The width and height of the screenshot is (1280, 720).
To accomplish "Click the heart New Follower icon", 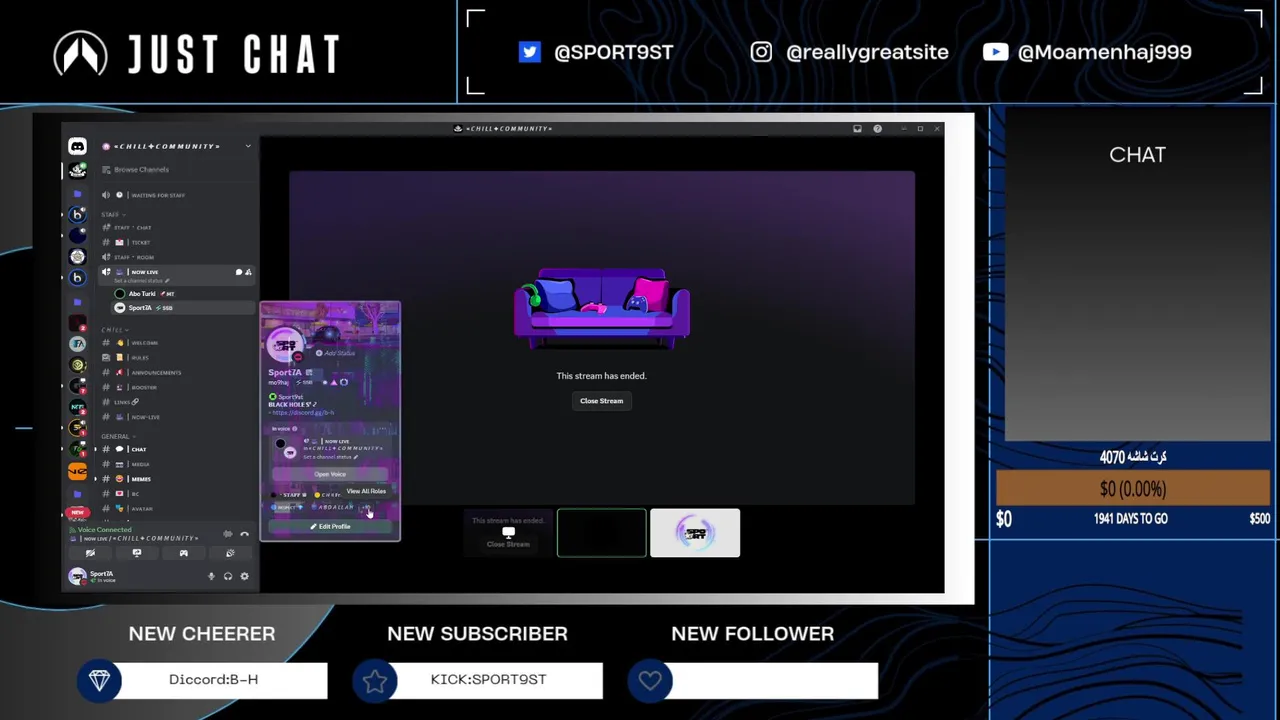I will point(650,681).
